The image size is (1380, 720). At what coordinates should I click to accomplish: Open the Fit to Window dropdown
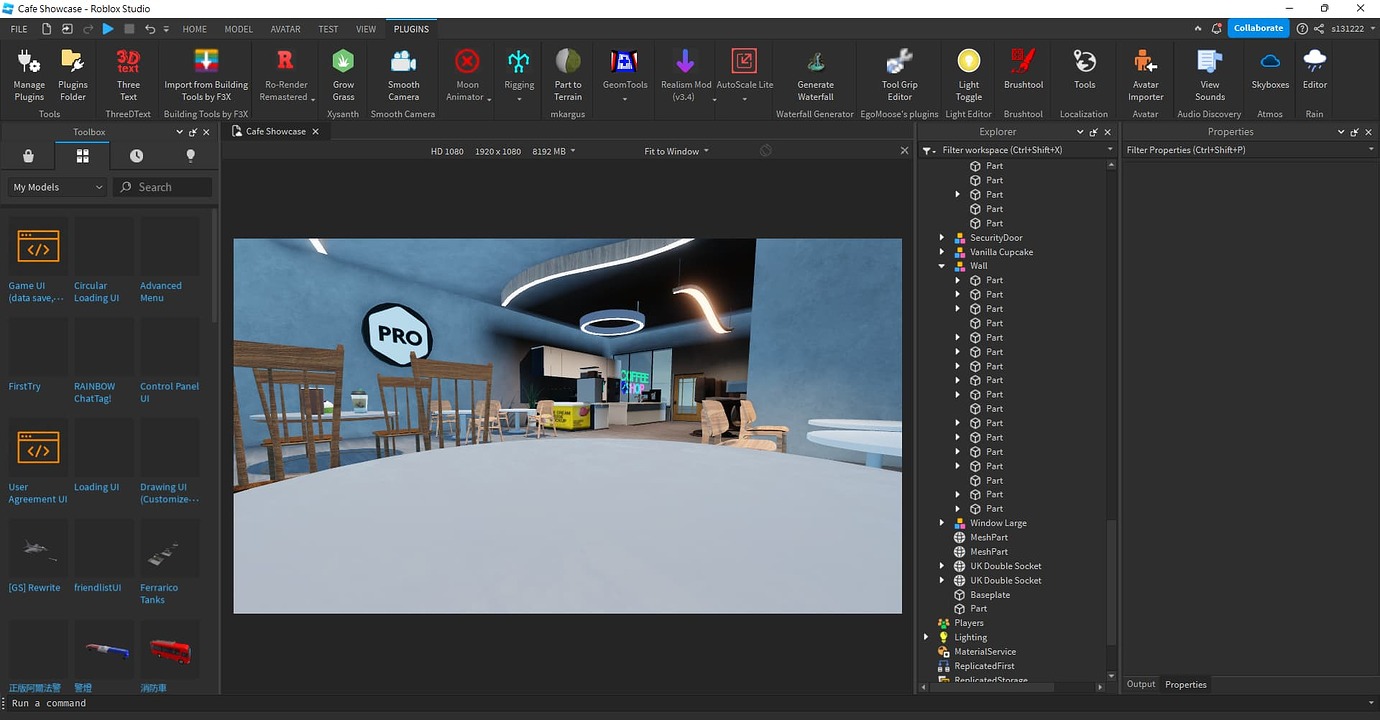tap(674, 150)
